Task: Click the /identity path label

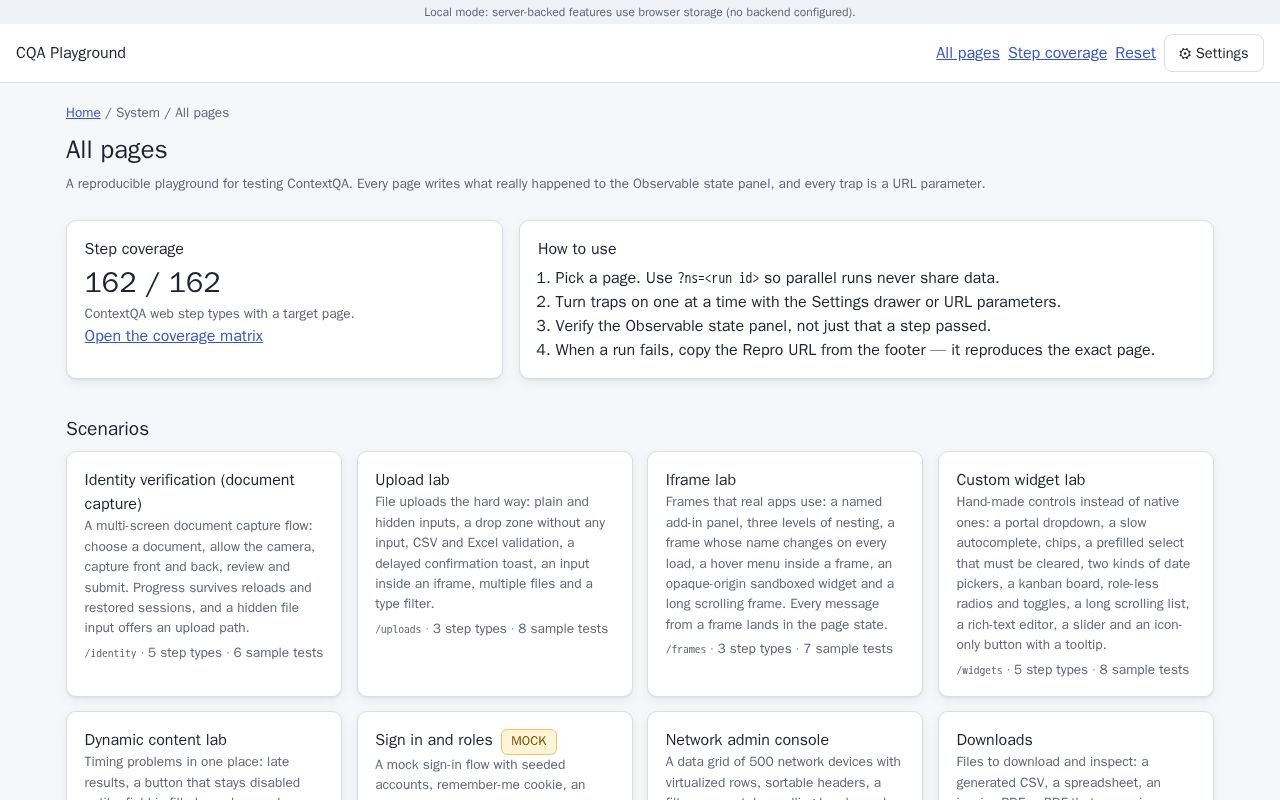Action: point(110,653)
